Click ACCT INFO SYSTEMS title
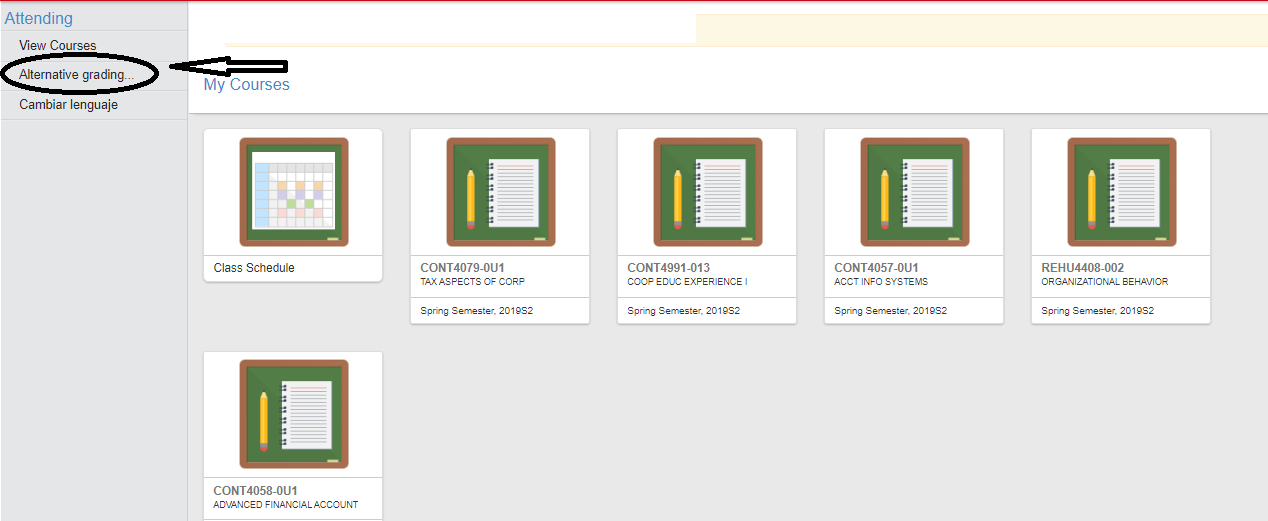1268x521 pixels. click(881, 282)
